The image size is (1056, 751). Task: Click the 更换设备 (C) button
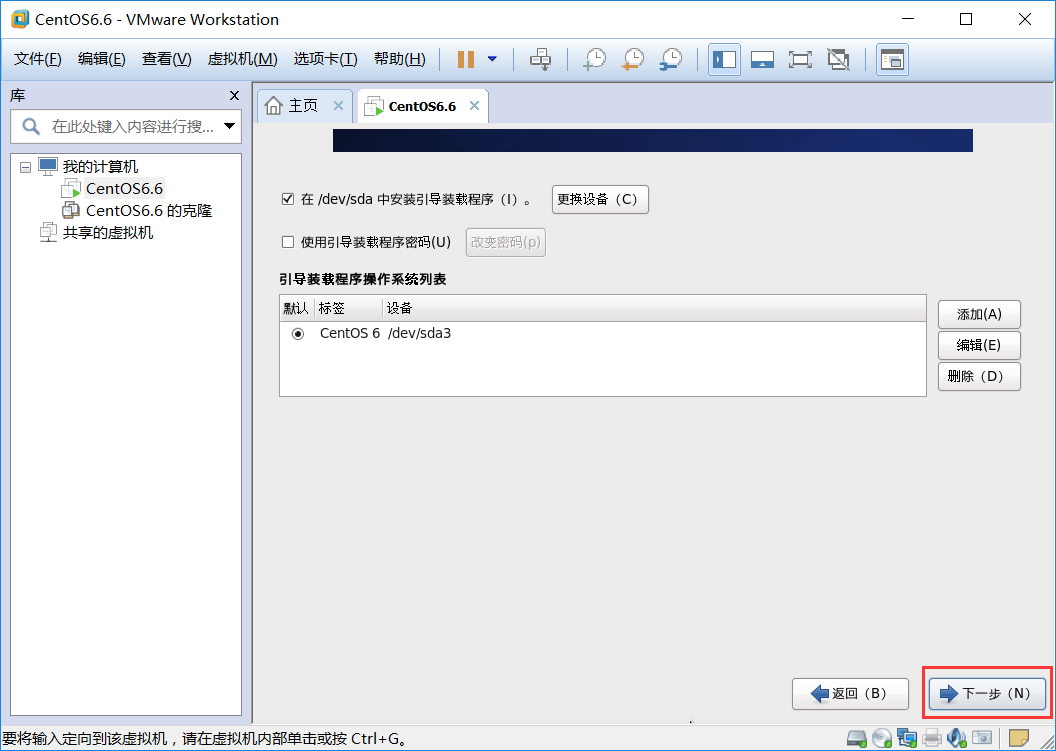[600, 199]
